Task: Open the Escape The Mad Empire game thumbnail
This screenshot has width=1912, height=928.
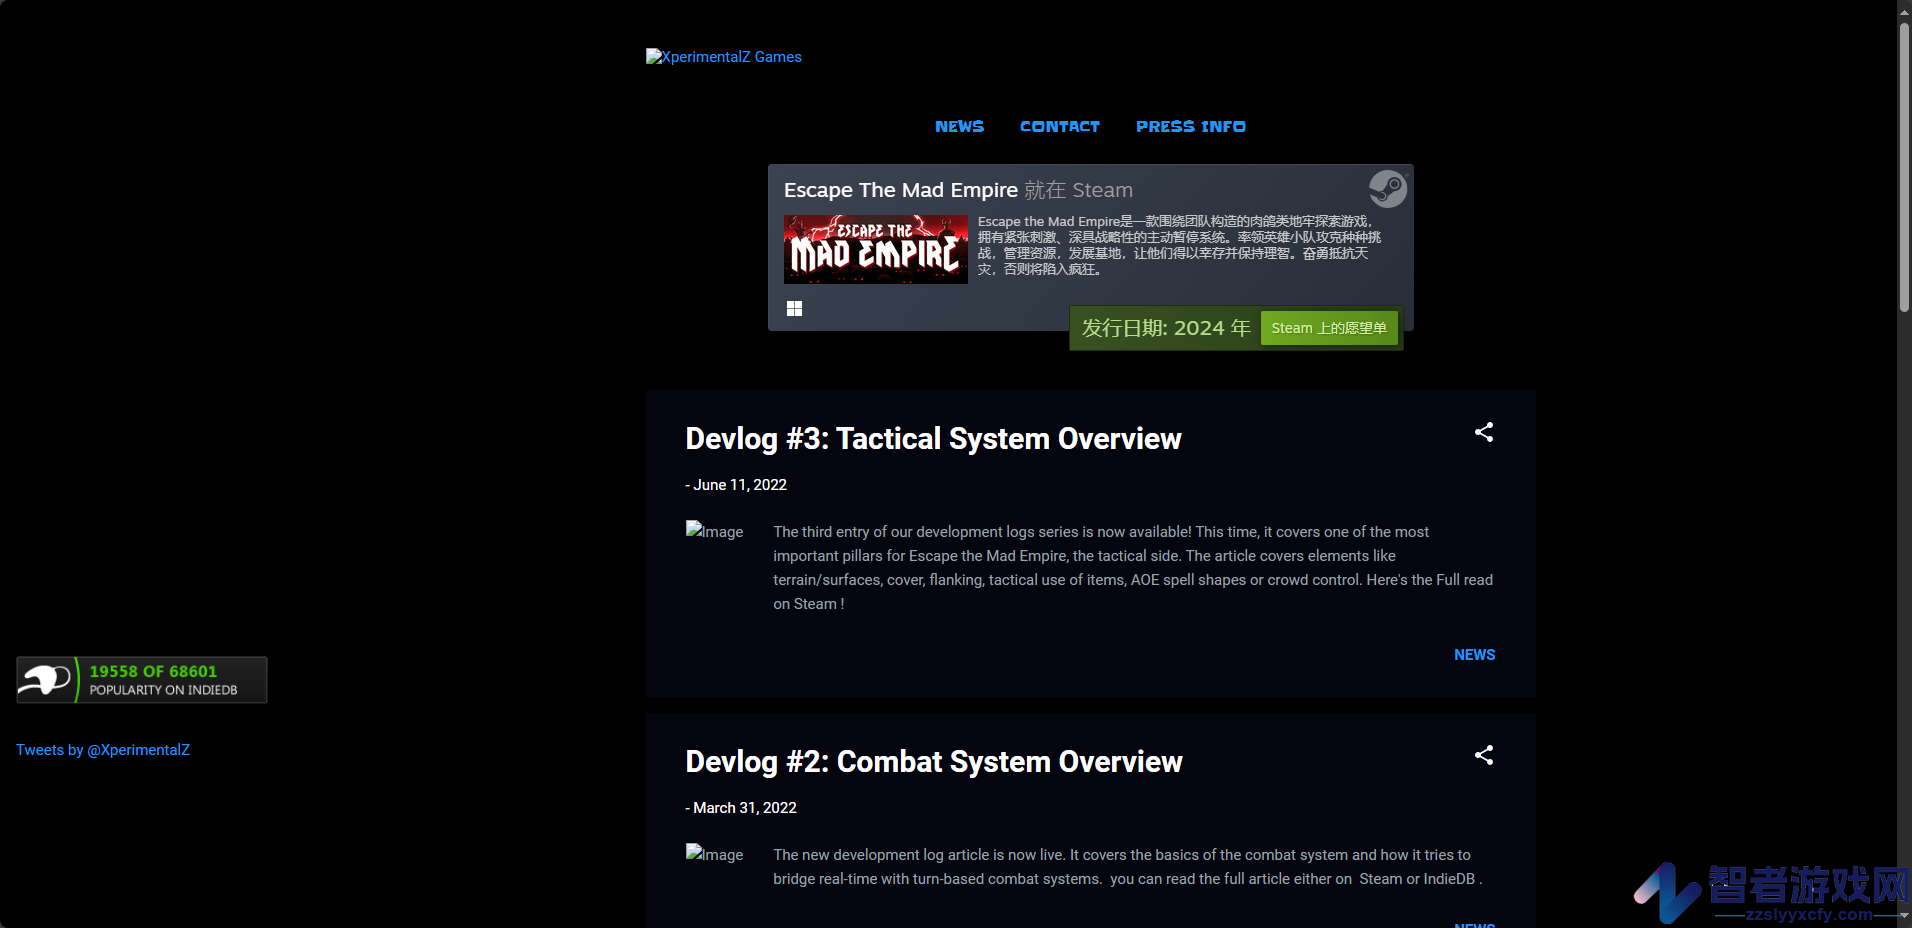Action: (876, 249)
